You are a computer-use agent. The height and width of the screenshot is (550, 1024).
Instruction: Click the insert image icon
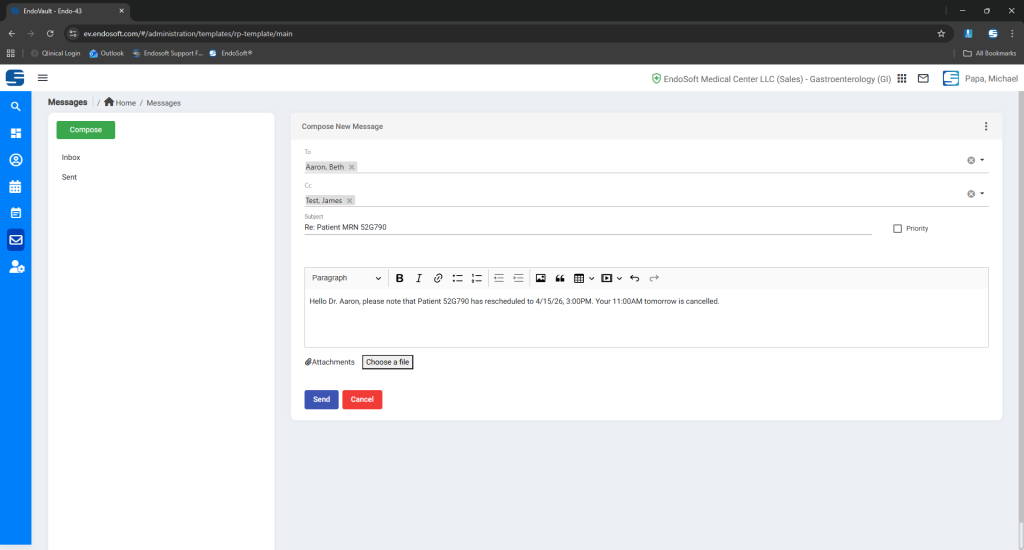(541, 278)
